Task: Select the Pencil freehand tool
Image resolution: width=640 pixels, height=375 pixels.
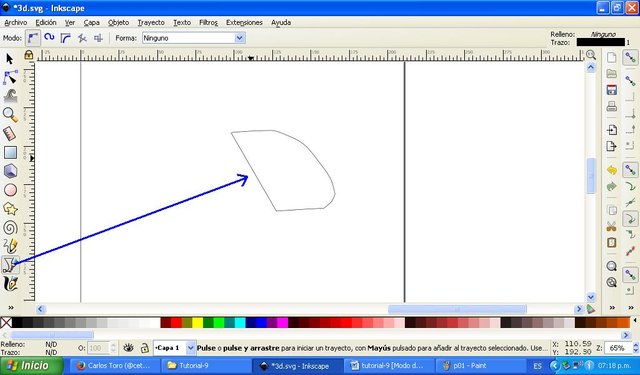Action: [10, 246]
